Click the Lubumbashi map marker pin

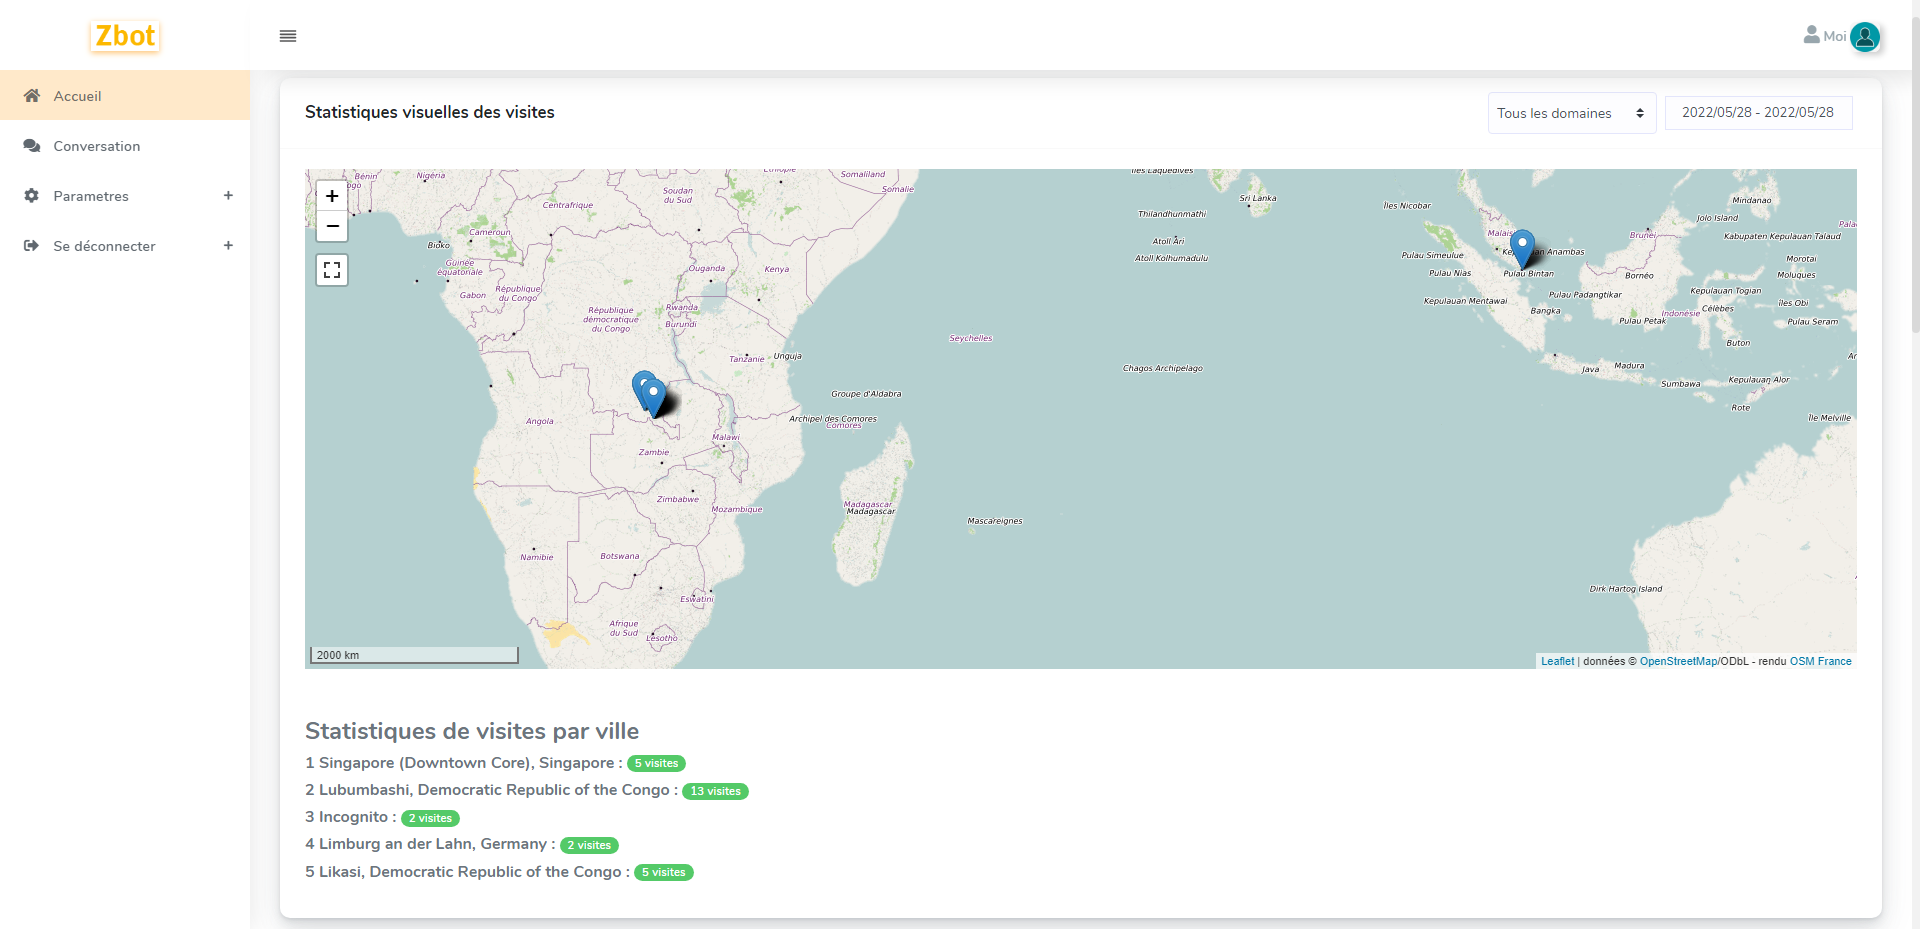click(654, 396)
